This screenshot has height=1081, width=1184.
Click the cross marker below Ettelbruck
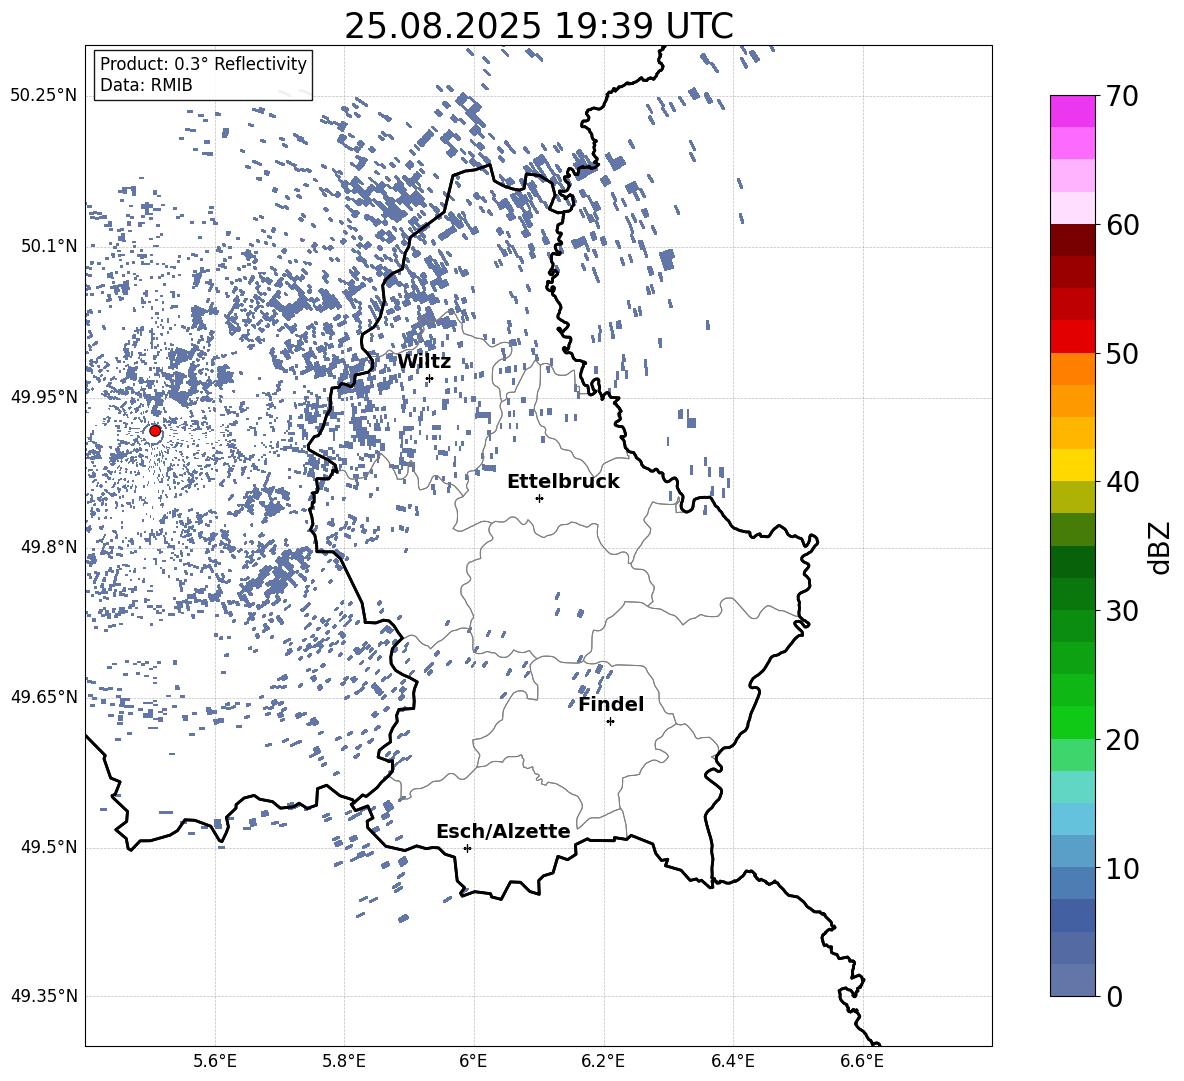coord(539,498)
